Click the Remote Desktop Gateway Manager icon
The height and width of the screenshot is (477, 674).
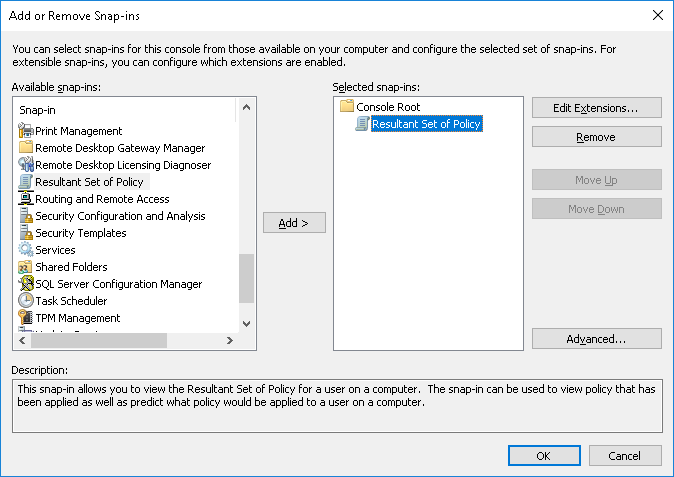pos(26,148)
